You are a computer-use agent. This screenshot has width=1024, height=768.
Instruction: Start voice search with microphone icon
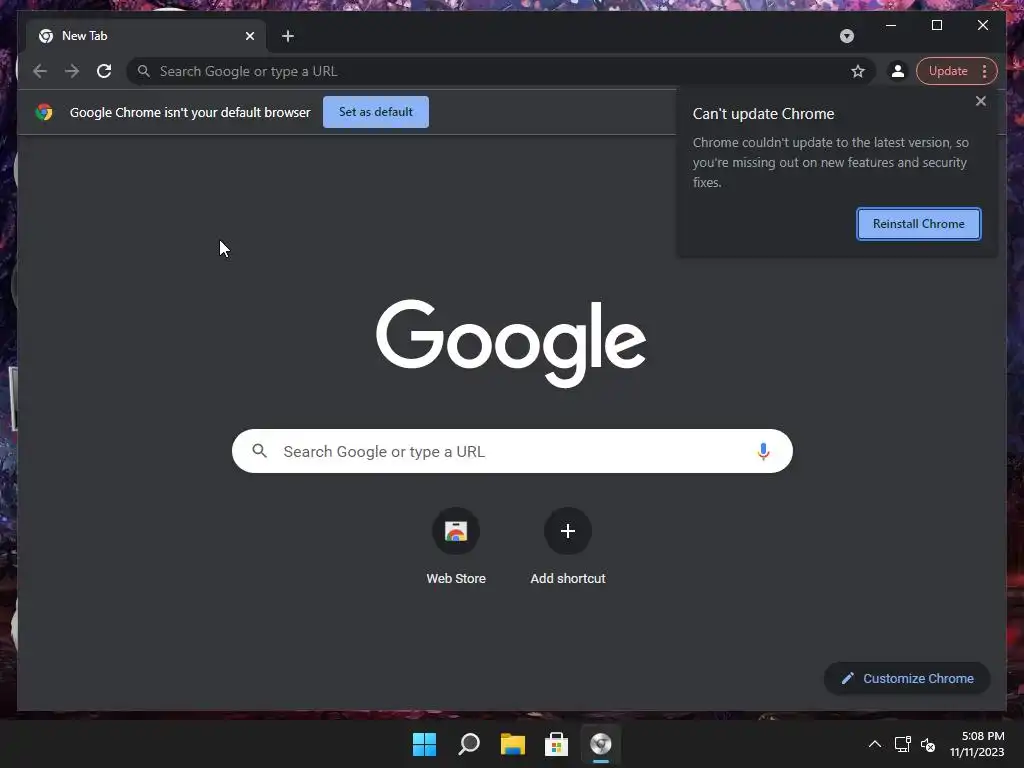click(x=763, y=451)
